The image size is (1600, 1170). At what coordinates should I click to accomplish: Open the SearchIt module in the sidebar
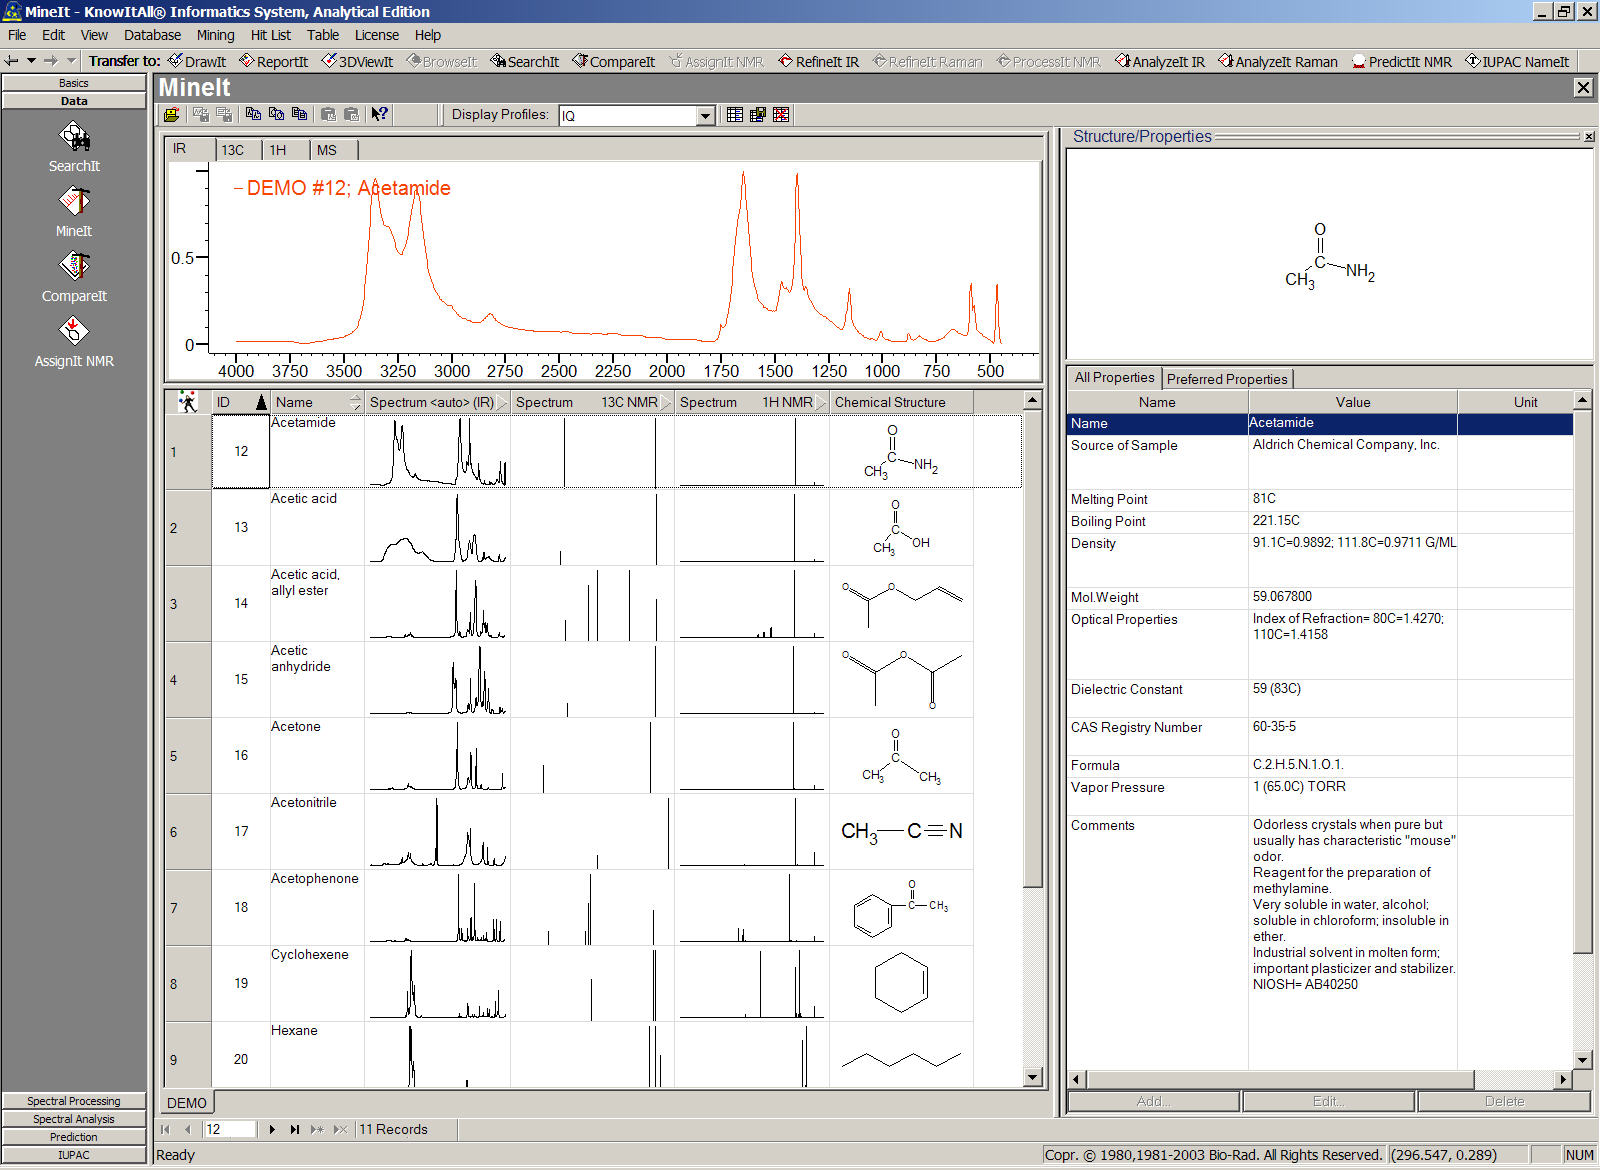[74, 147]
